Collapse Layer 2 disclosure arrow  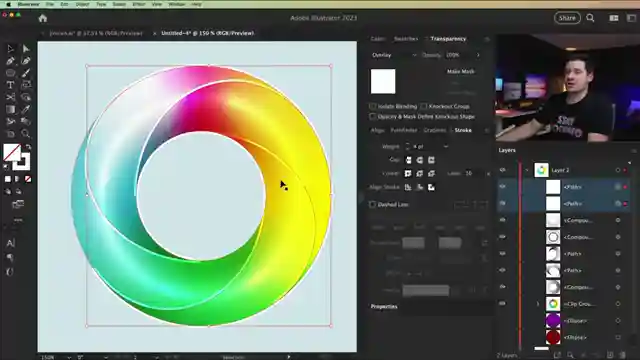tap(527, 170)
